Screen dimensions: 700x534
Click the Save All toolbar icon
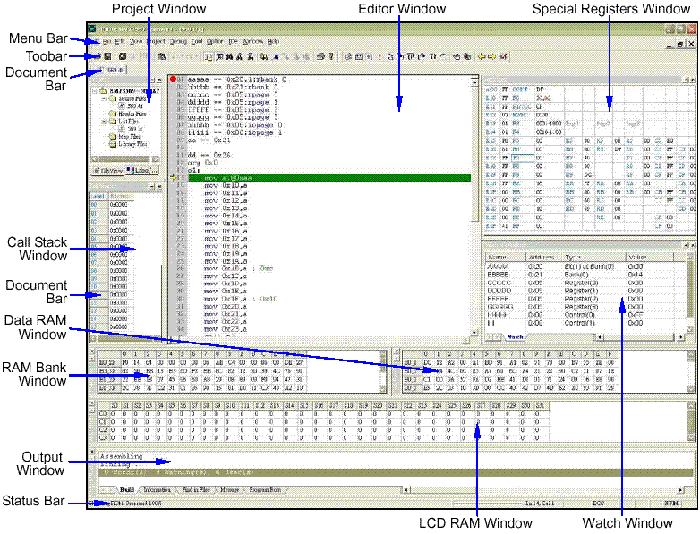tap(122, 57)
